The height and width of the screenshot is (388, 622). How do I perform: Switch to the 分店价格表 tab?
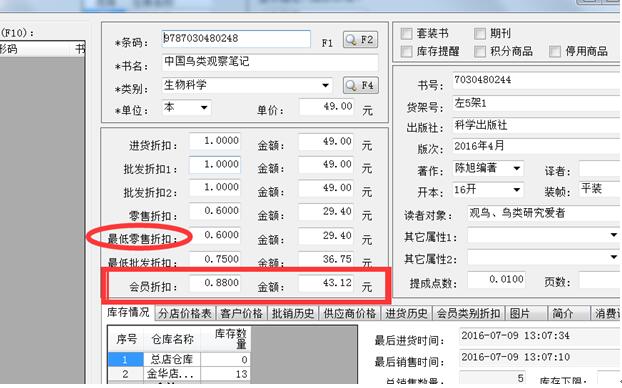[x=185, y=313]
